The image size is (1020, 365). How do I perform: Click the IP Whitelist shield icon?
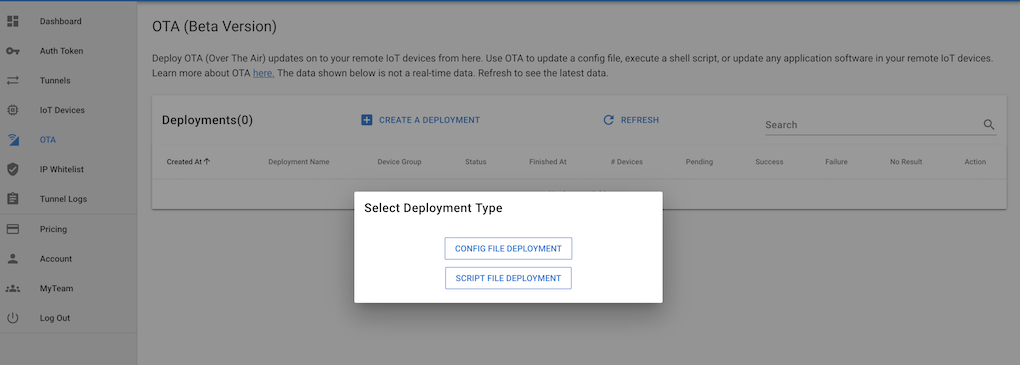click(x=13, y=169)
